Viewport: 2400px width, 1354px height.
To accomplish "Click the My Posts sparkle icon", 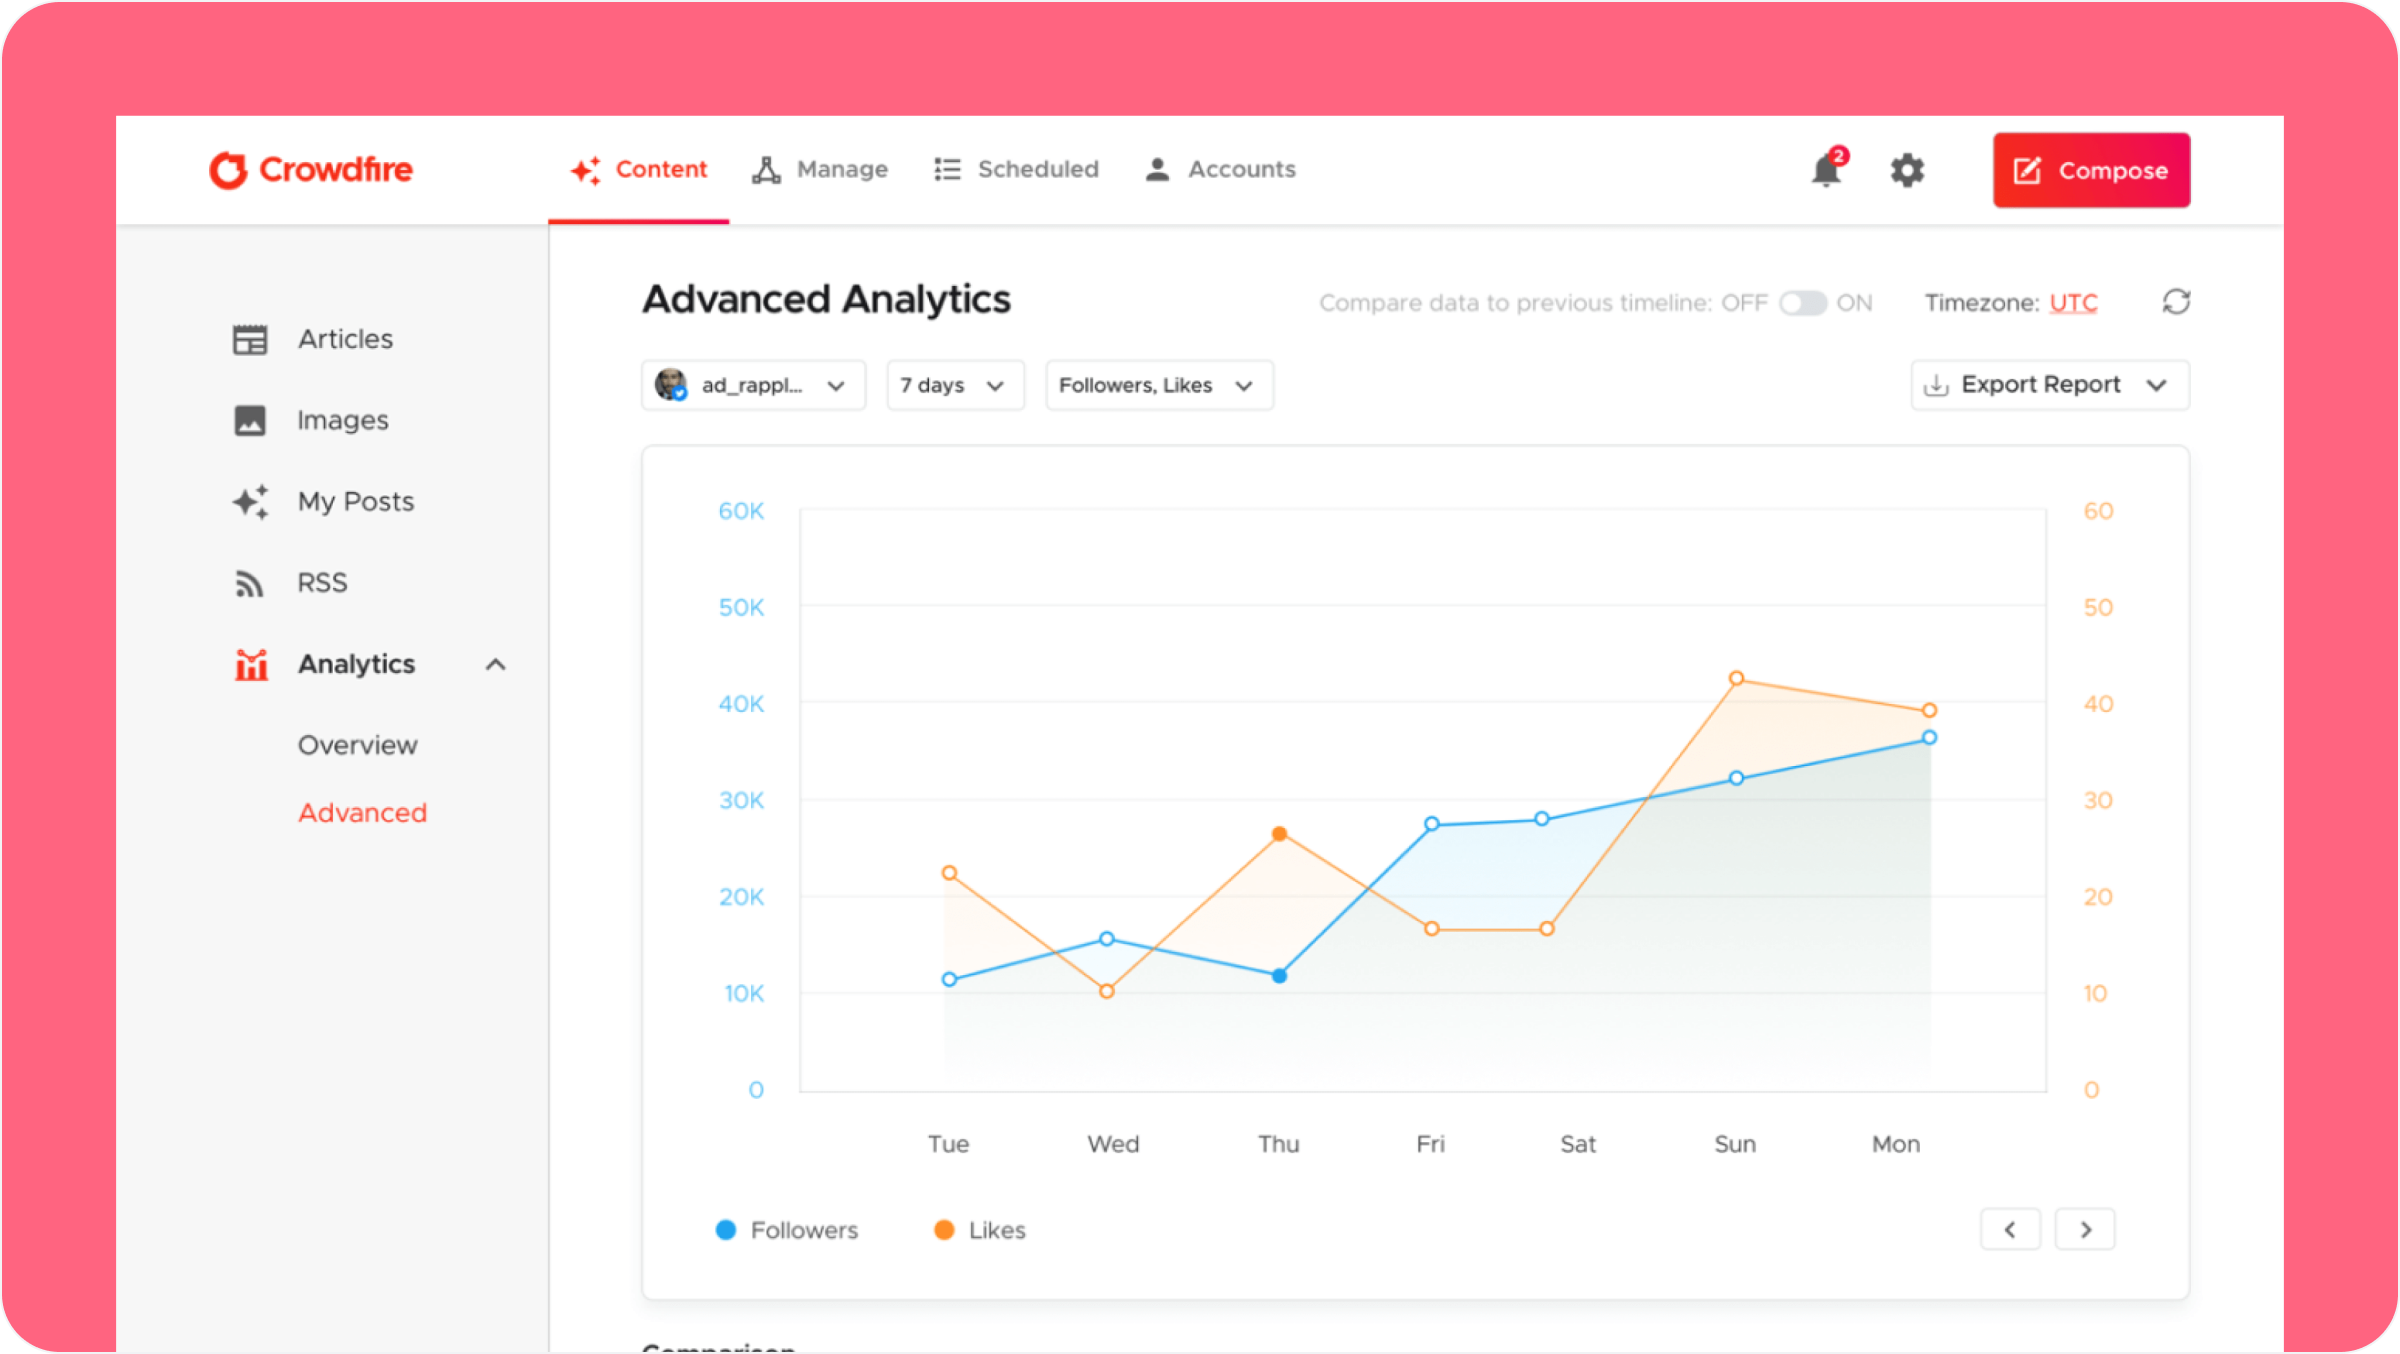I will click(250, 501).
